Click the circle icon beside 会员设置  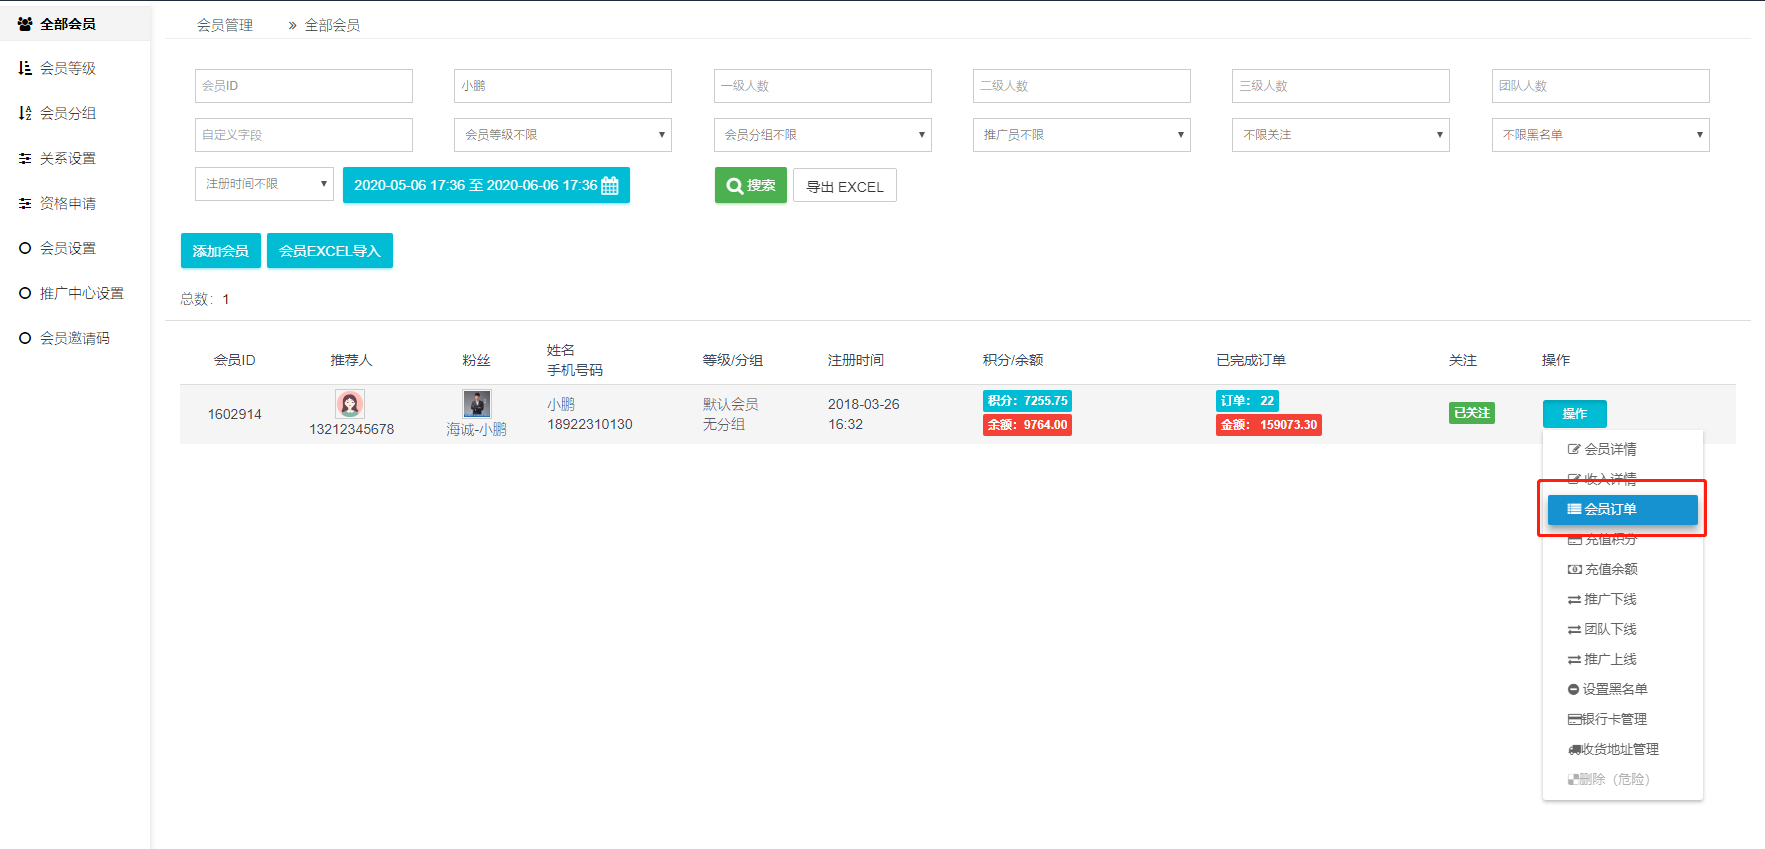25,248
